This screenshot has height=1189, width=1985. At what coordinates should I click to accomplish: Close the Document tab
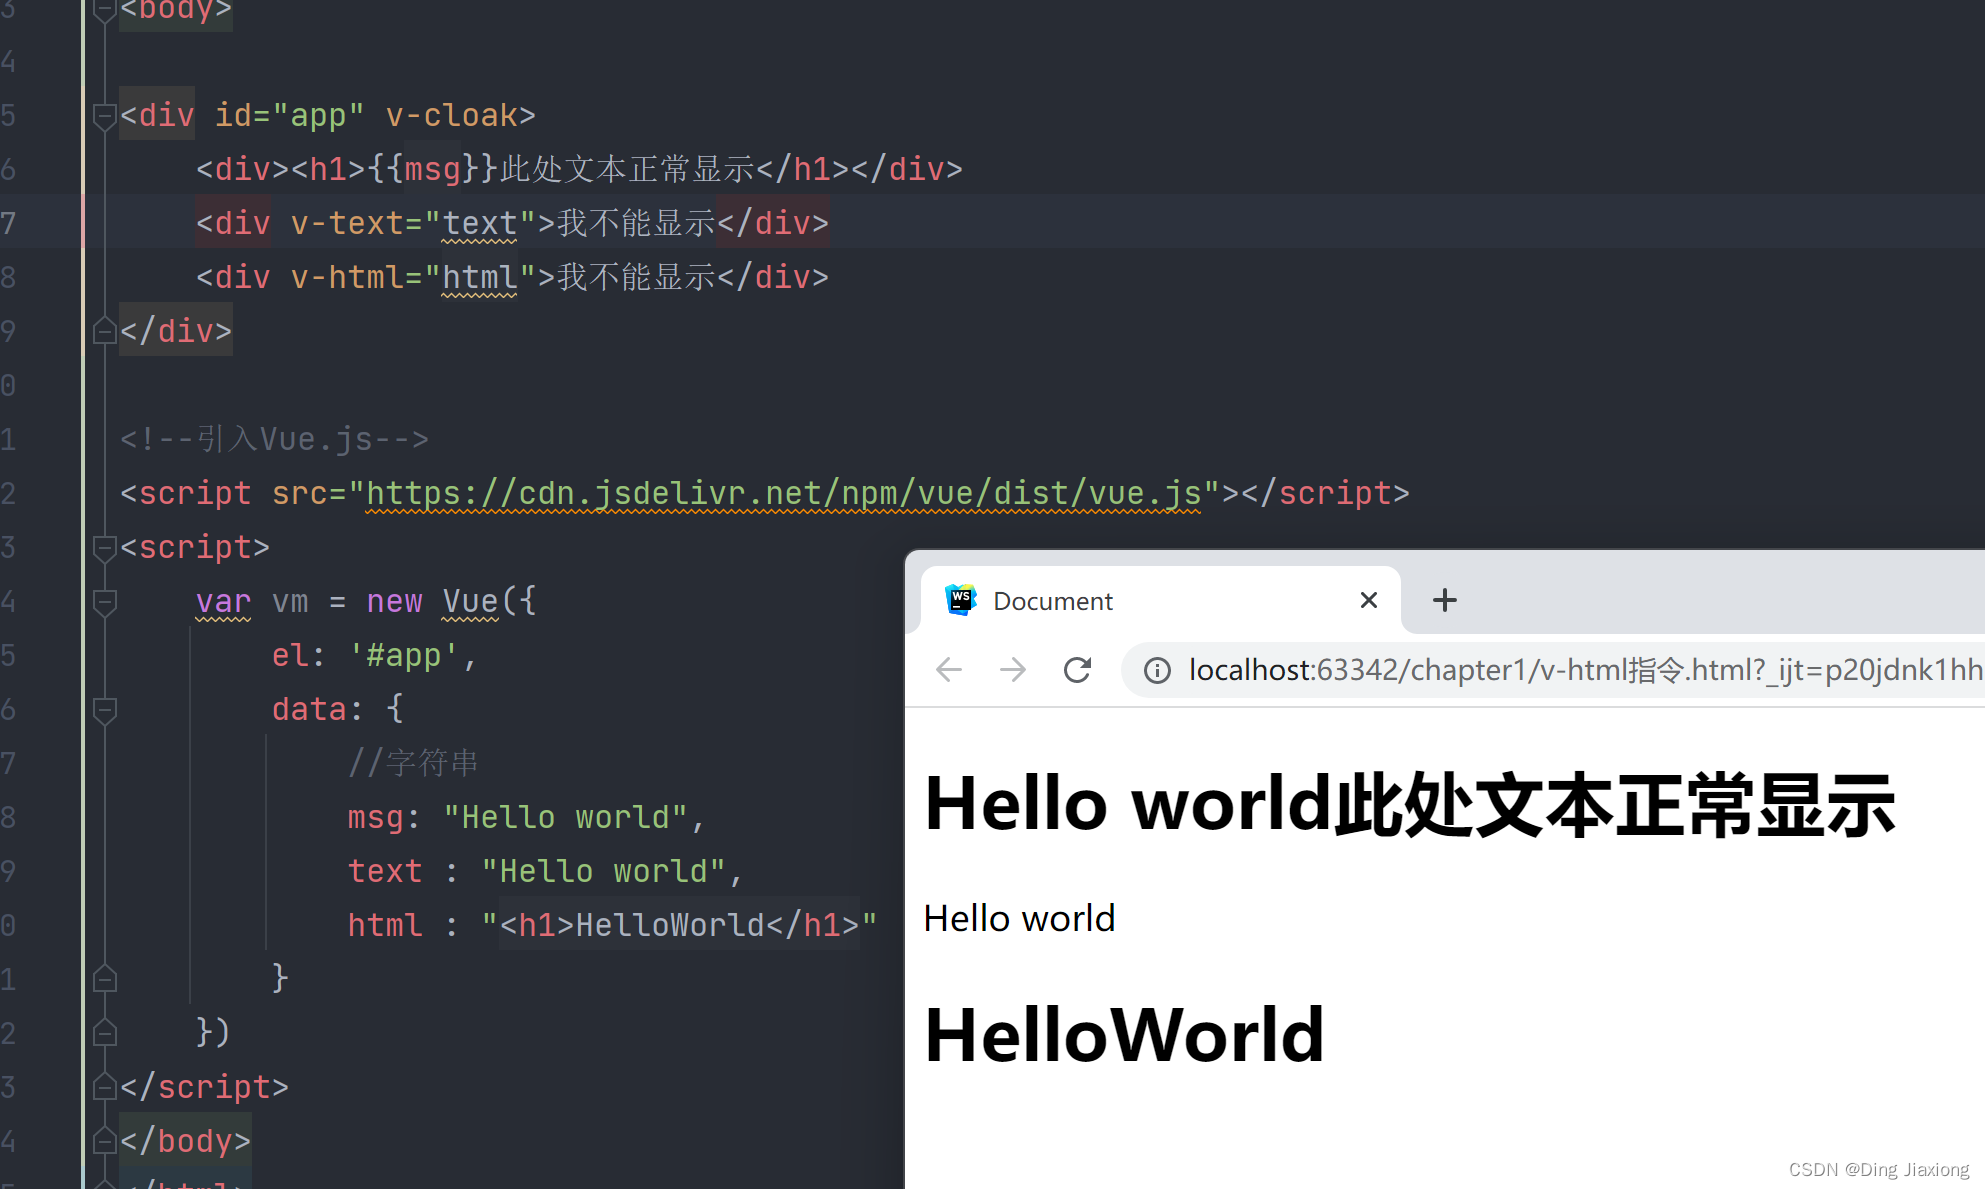pyautogui.click(x=1369, y=600)
